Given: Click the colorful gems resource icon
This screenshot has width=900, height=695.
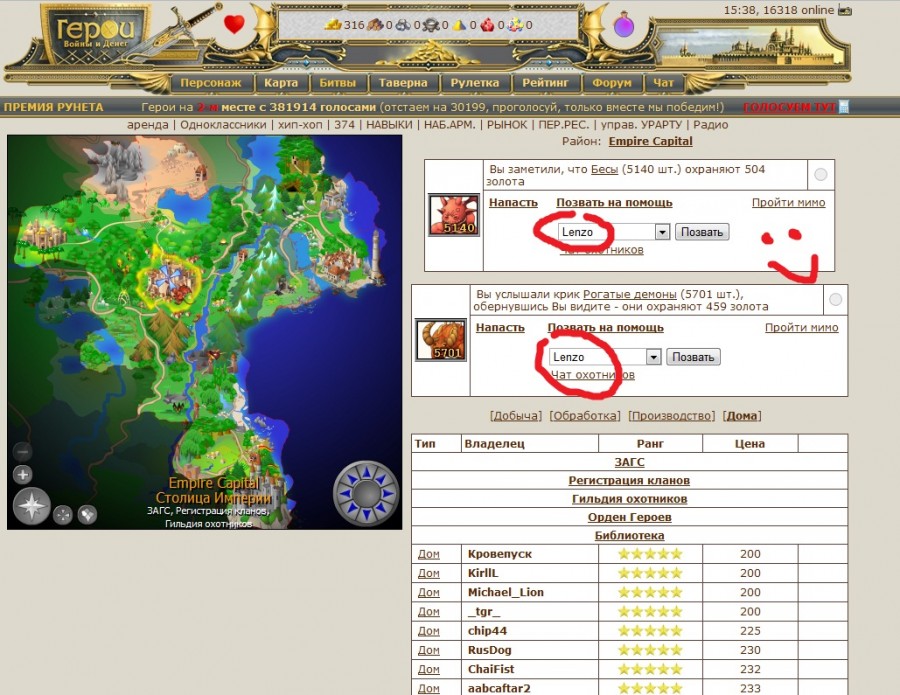Looking at the screenshot, I should tap(515, 25).
